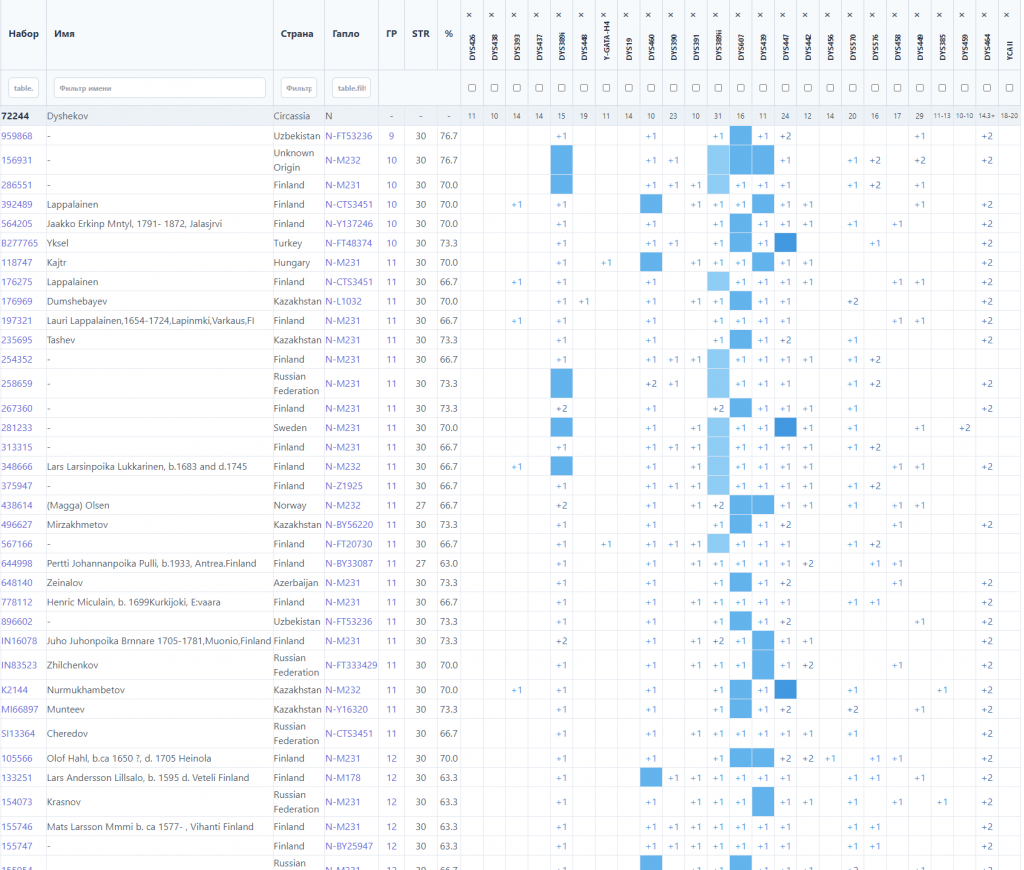This screenshot has height=870, width=1024.
Task: Open haplogroup link N-FT48374
Action: (349, 243)
